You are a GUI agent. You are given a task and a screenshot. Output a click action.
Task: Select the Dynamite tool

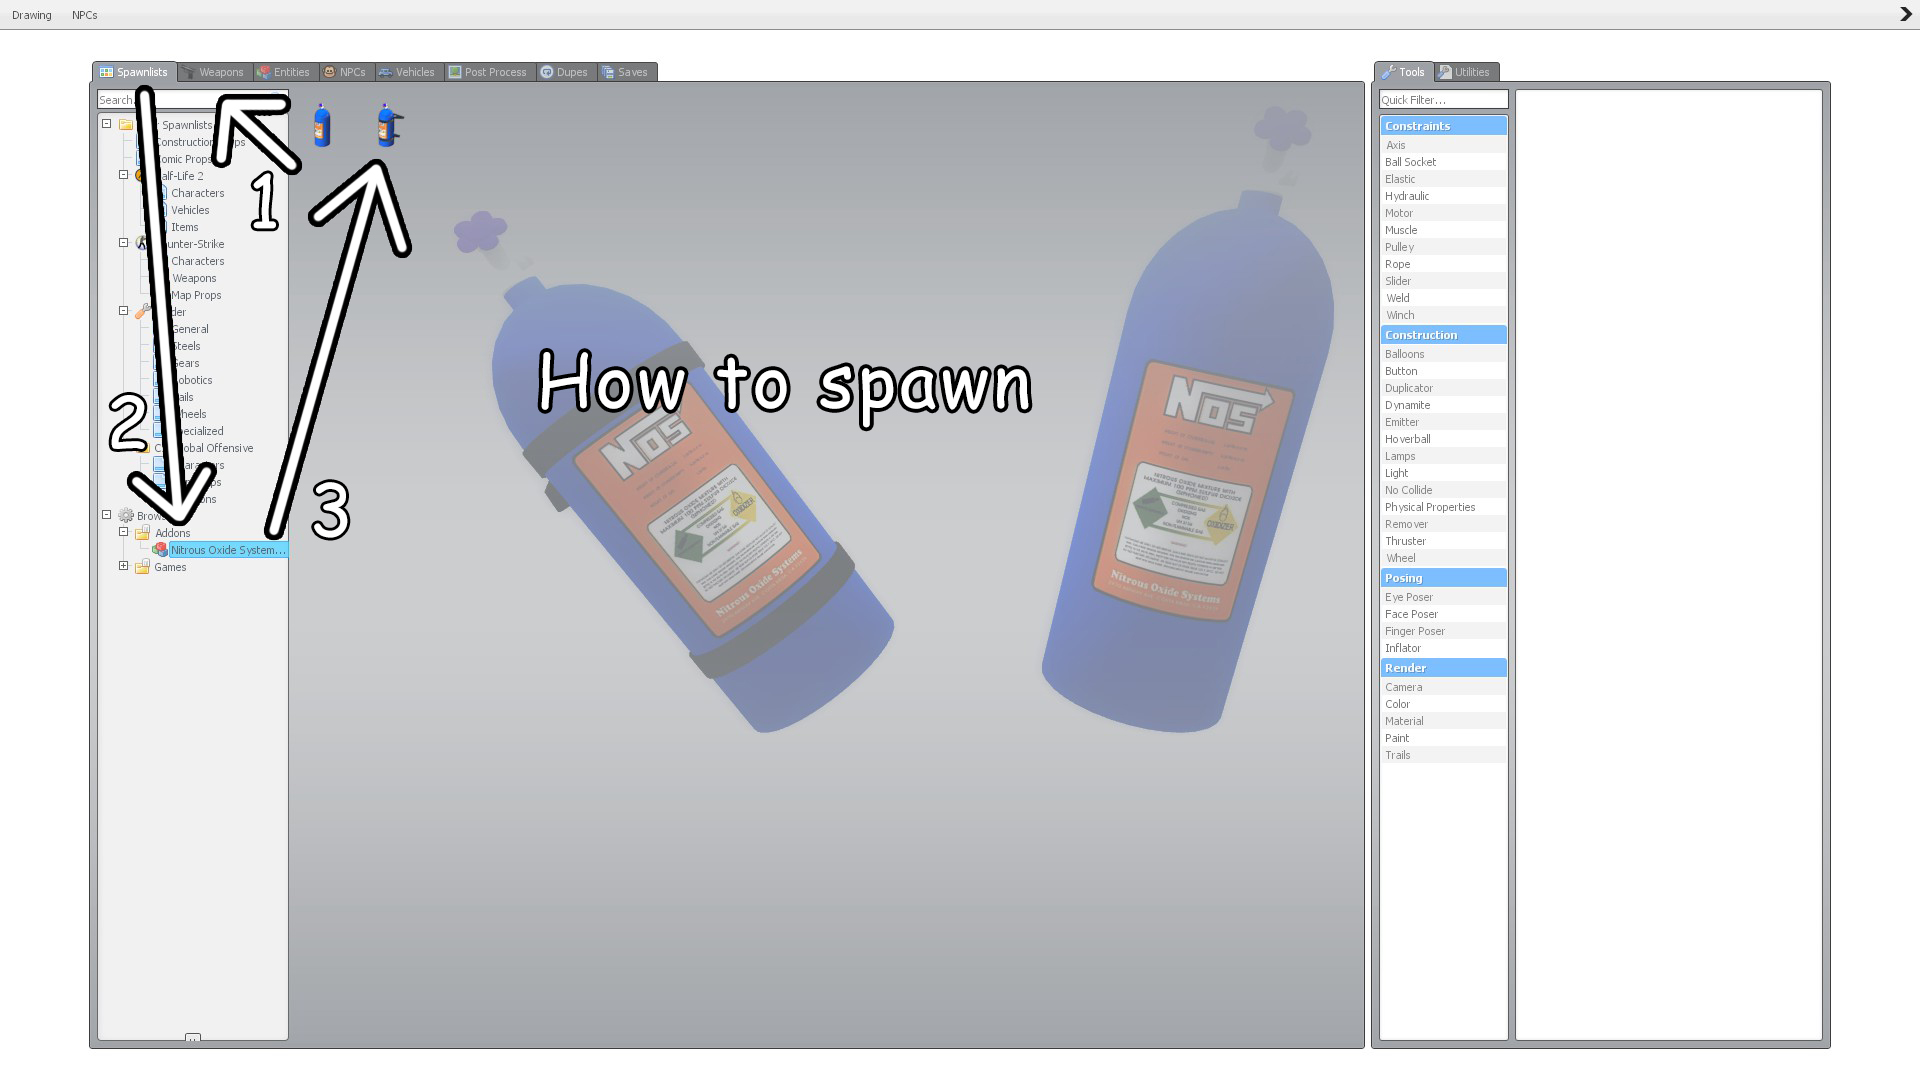pyautogui.click(x=1443, y=405)
